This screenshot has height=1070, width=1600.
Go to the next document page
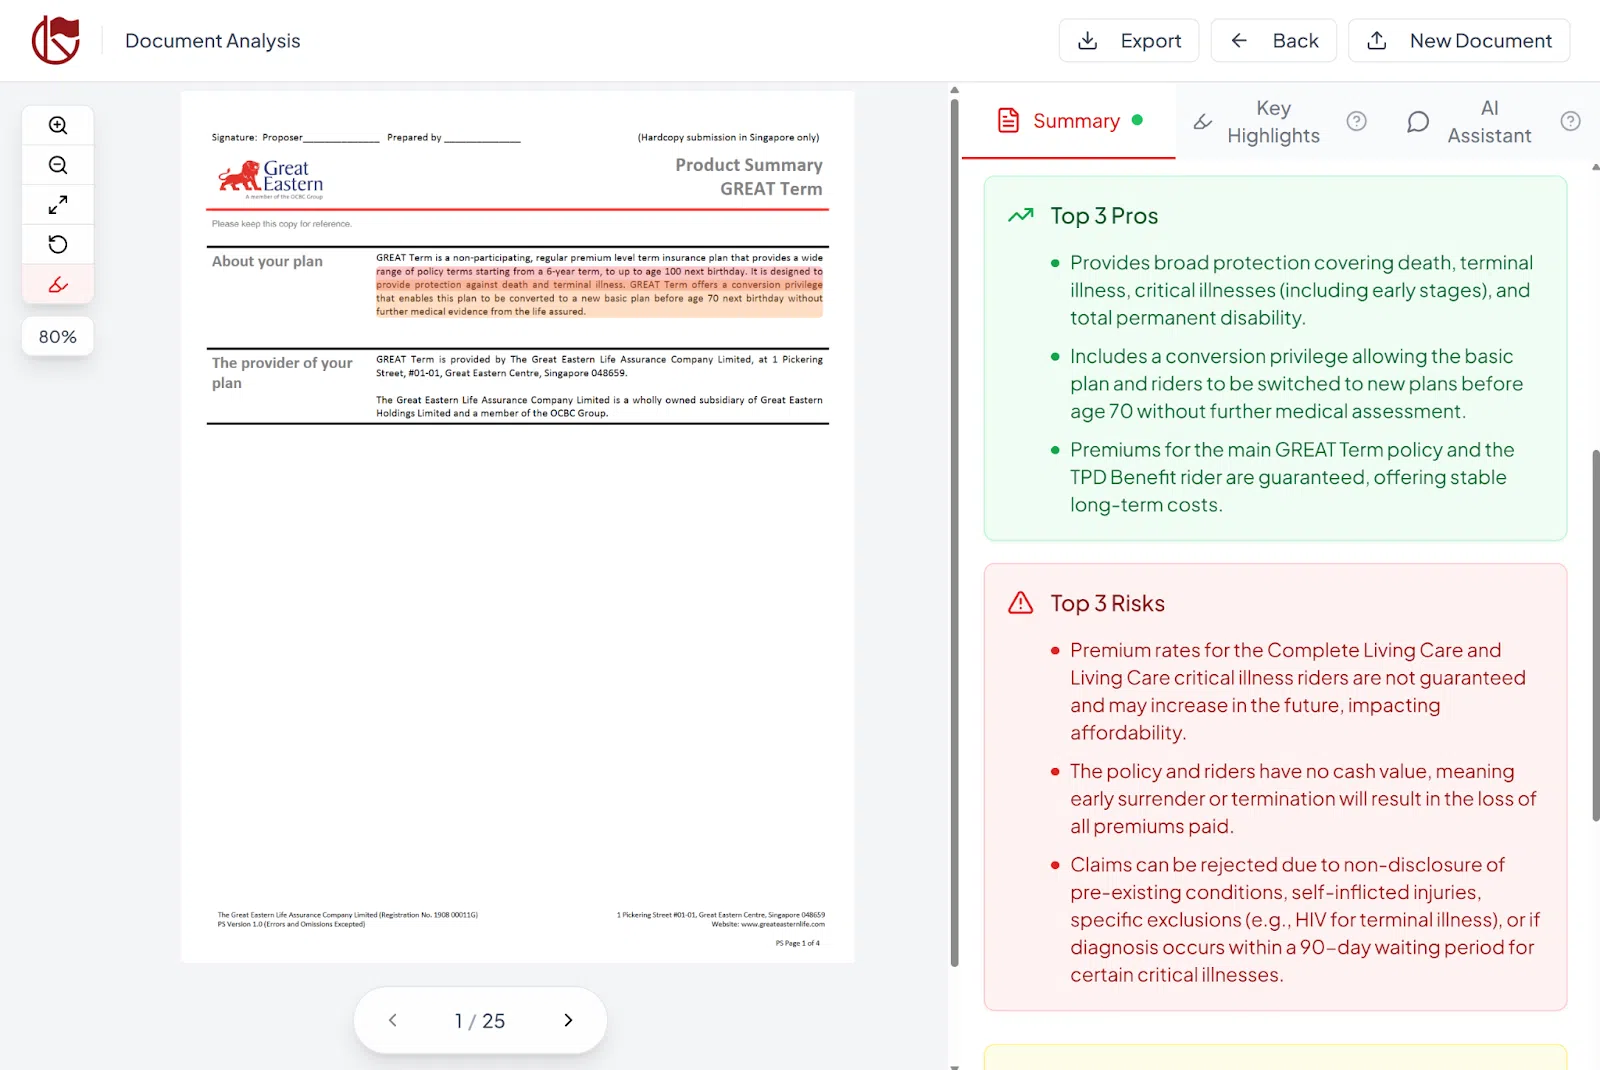(x=568, y=1020)
